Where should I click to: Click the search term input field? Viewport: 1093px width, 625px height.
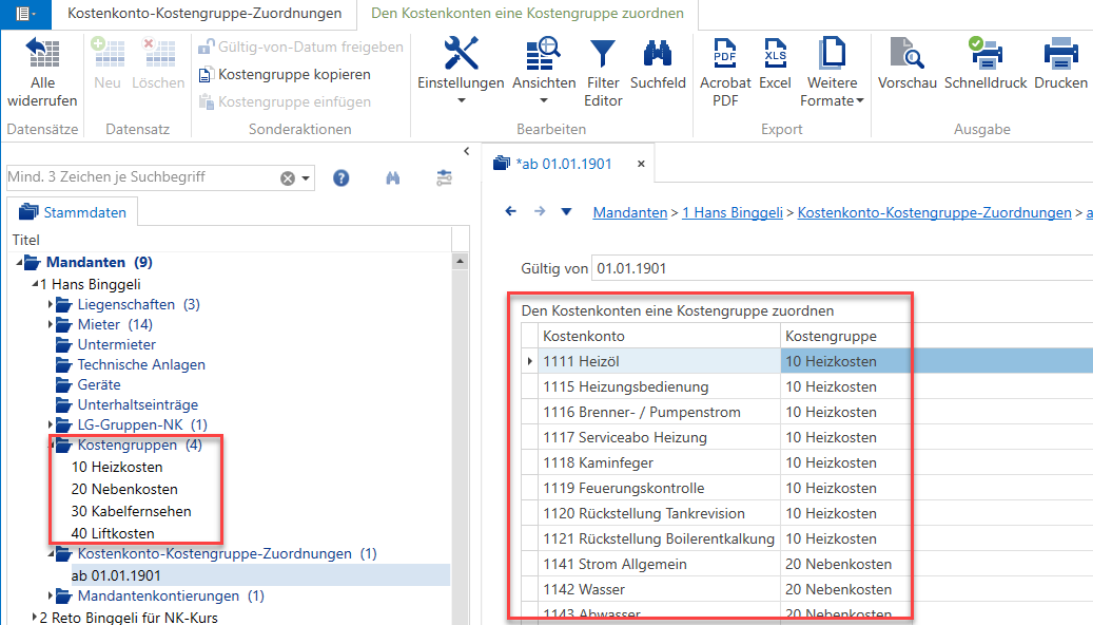(142, 177)
